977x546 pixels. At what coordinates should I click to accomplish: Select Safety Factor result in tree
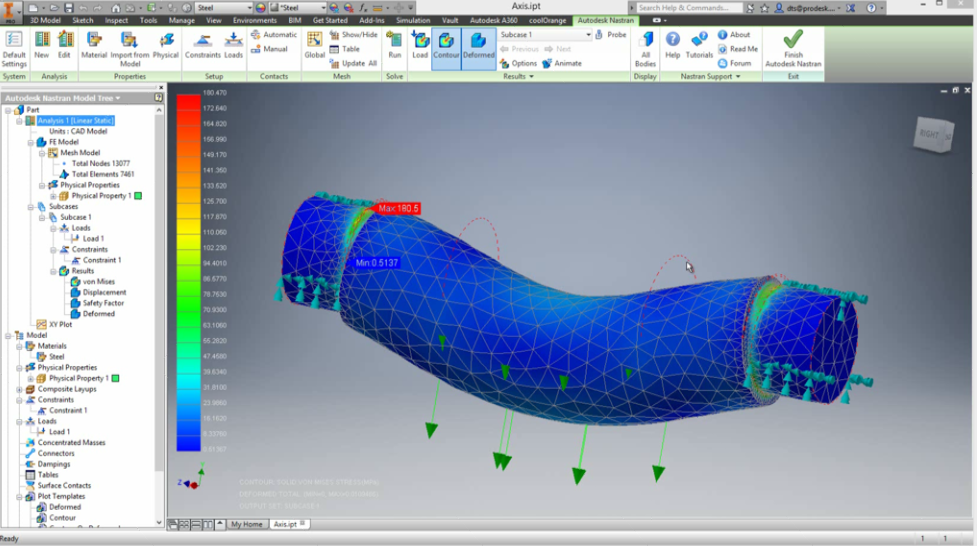[x=103, y=303]
